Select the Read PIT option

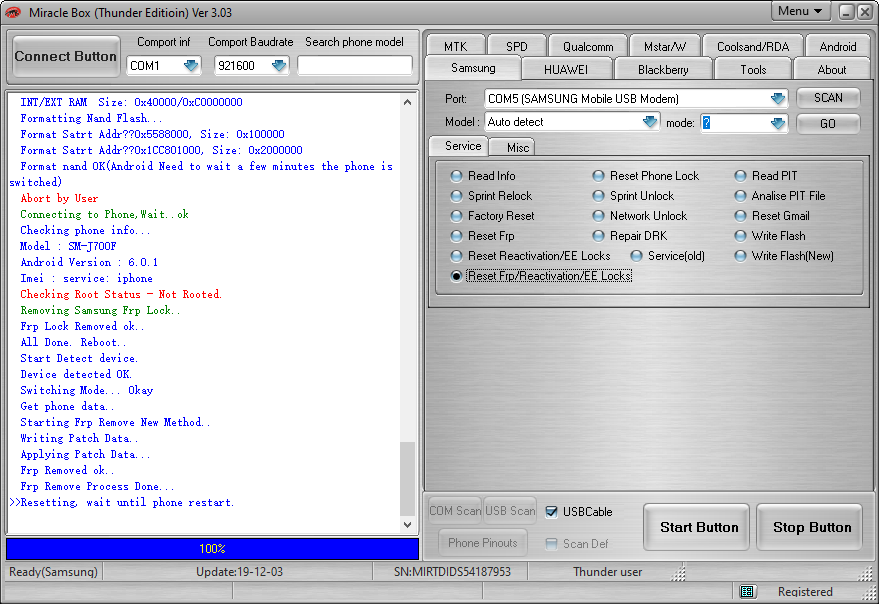point(741,176)
